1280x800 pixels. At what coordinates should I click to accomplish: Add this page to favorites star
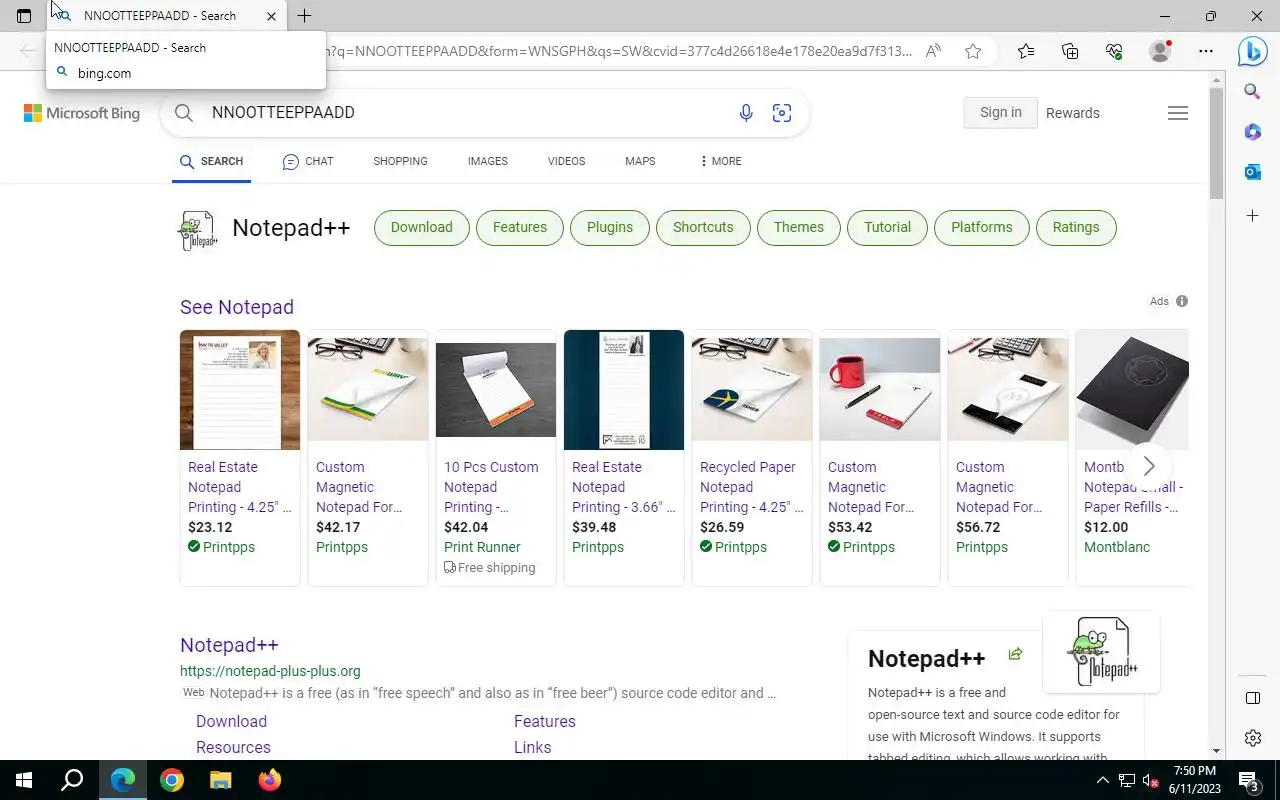pos(973,51)
